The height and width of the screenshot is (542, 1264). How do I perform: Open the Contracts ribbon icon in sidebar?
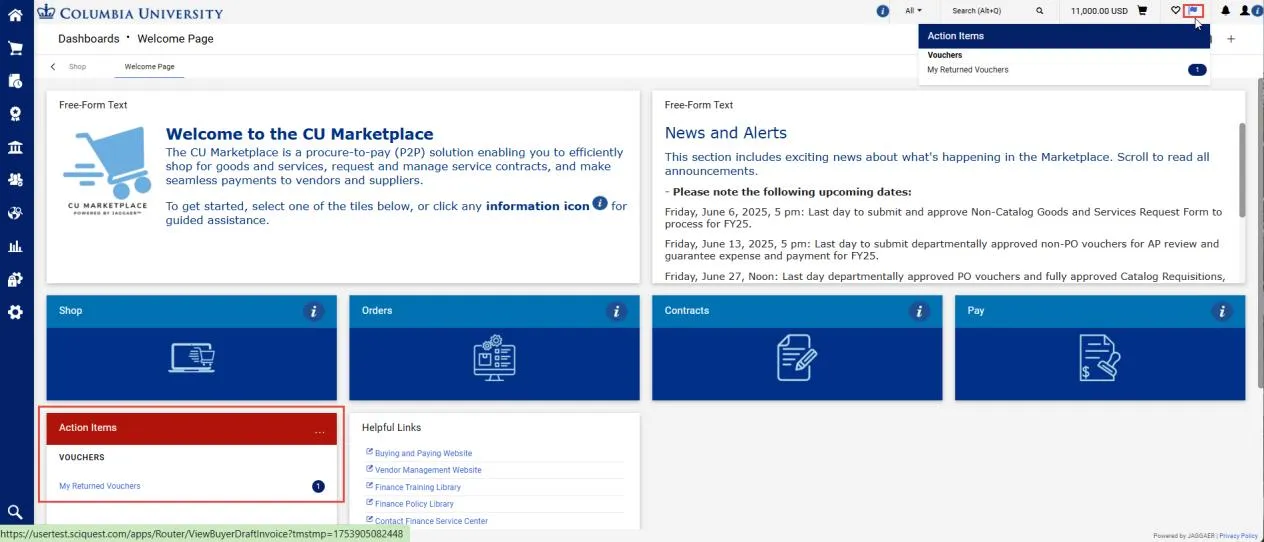click(x=15, y=114)
